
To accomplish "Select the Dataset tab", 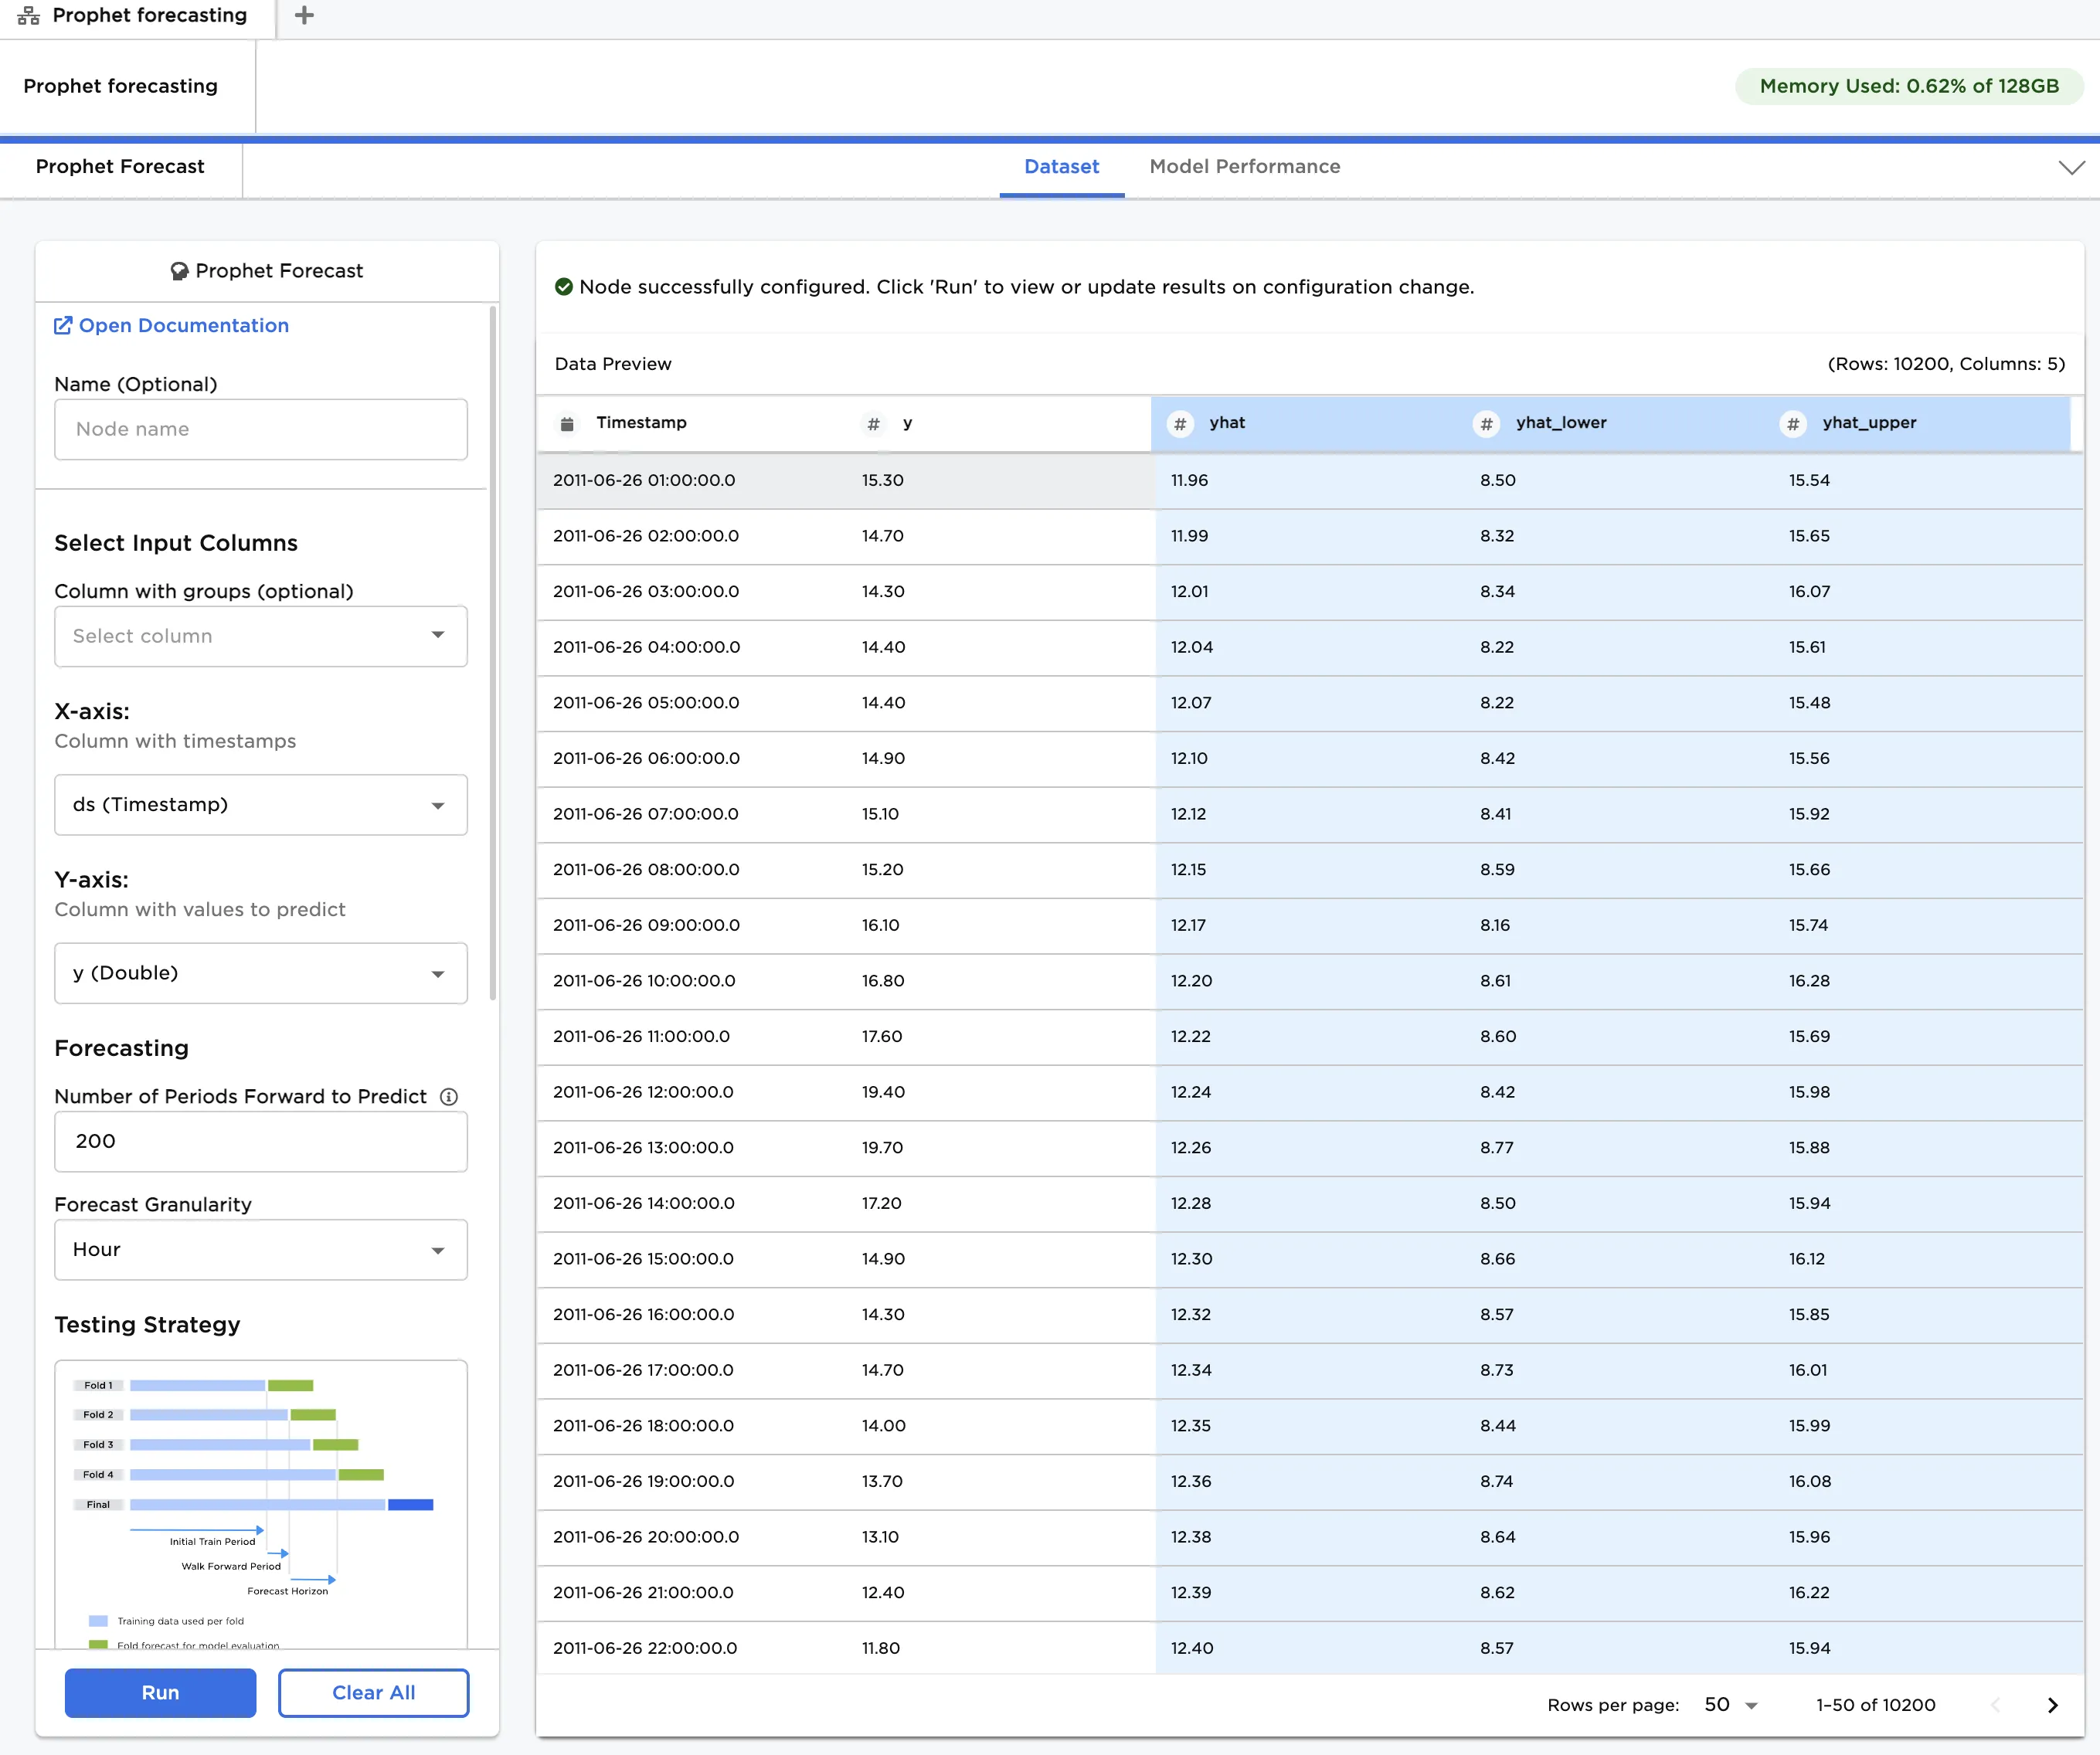I will point(1061,167).
